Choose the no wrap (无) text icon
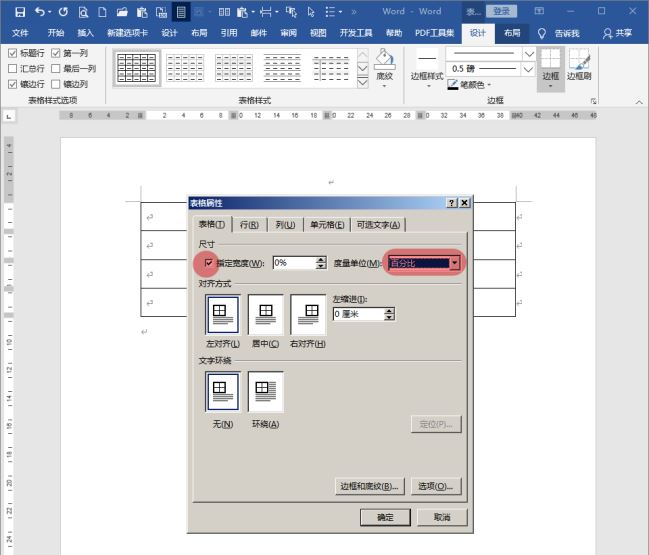The image size is (649, 555). pos(222,392)
